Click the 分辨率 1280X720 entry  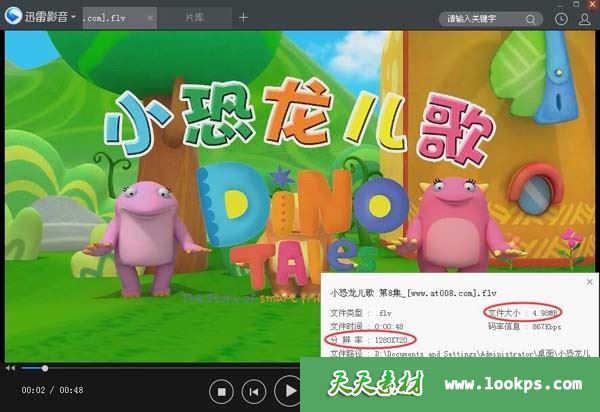click(396, 340)
